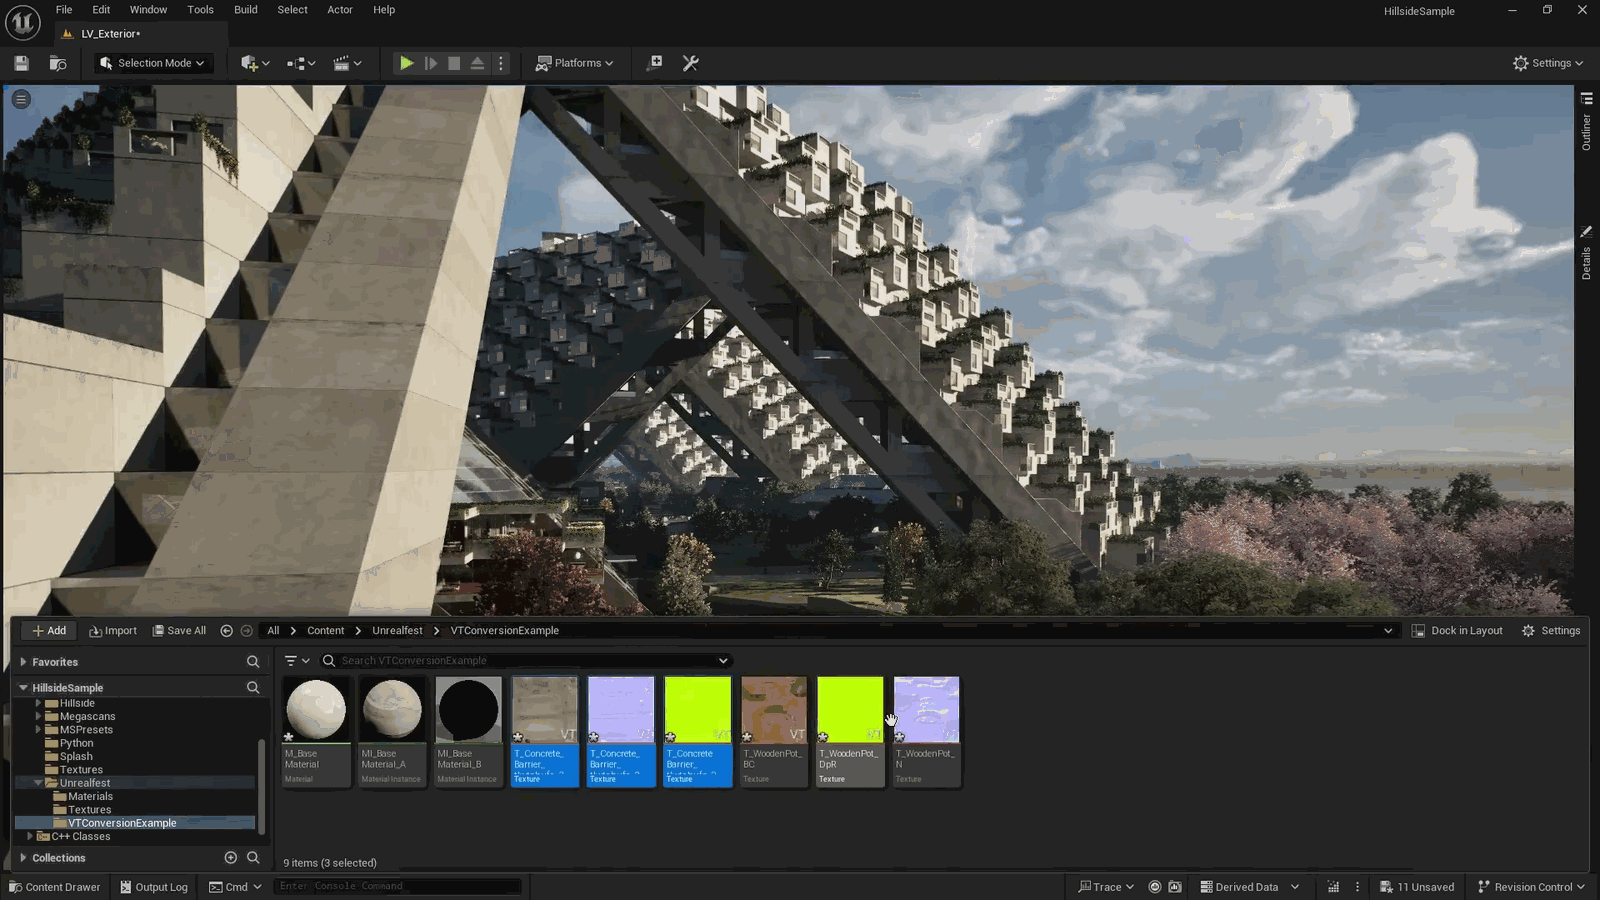Image resolution: width=1600 pixels, height=900 pixels.
Task: Open the Selection Mode dropdown
Action: coord(153,63)
